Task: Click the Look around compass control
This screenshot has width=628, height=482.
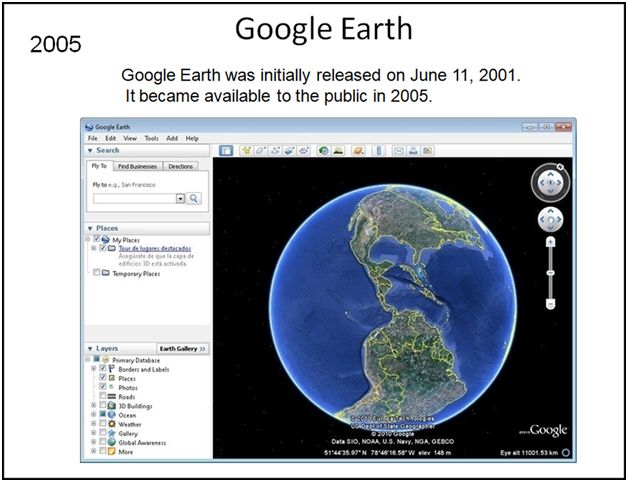Action: tap(550, 183)
